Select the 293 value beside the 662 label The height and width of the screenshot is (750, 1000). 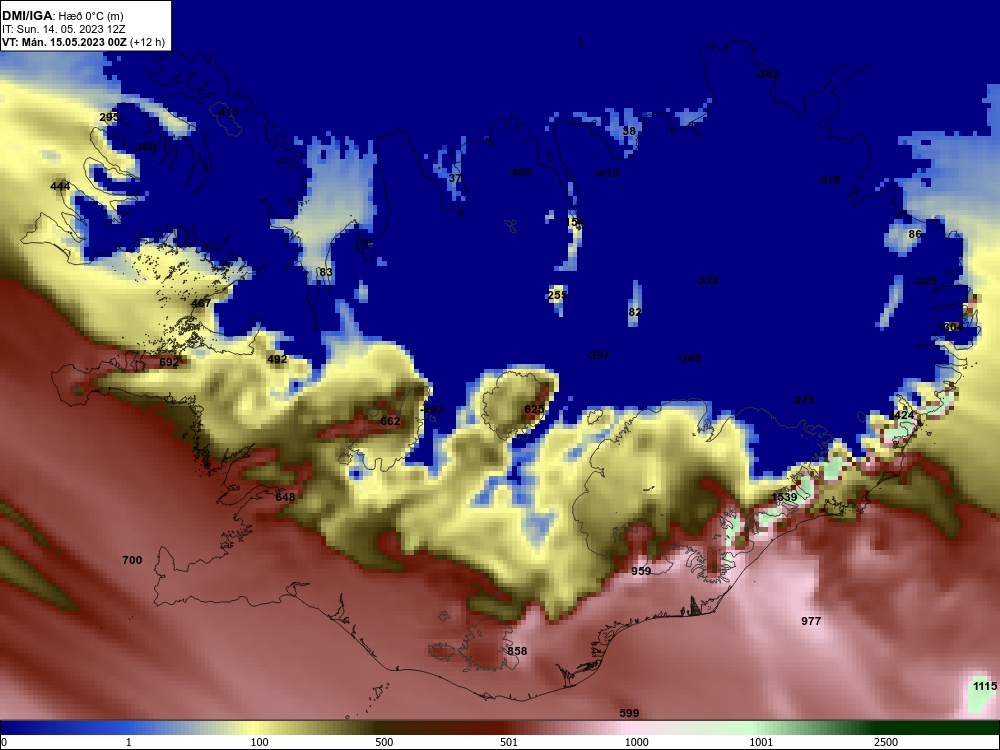(x=434, y=409)
